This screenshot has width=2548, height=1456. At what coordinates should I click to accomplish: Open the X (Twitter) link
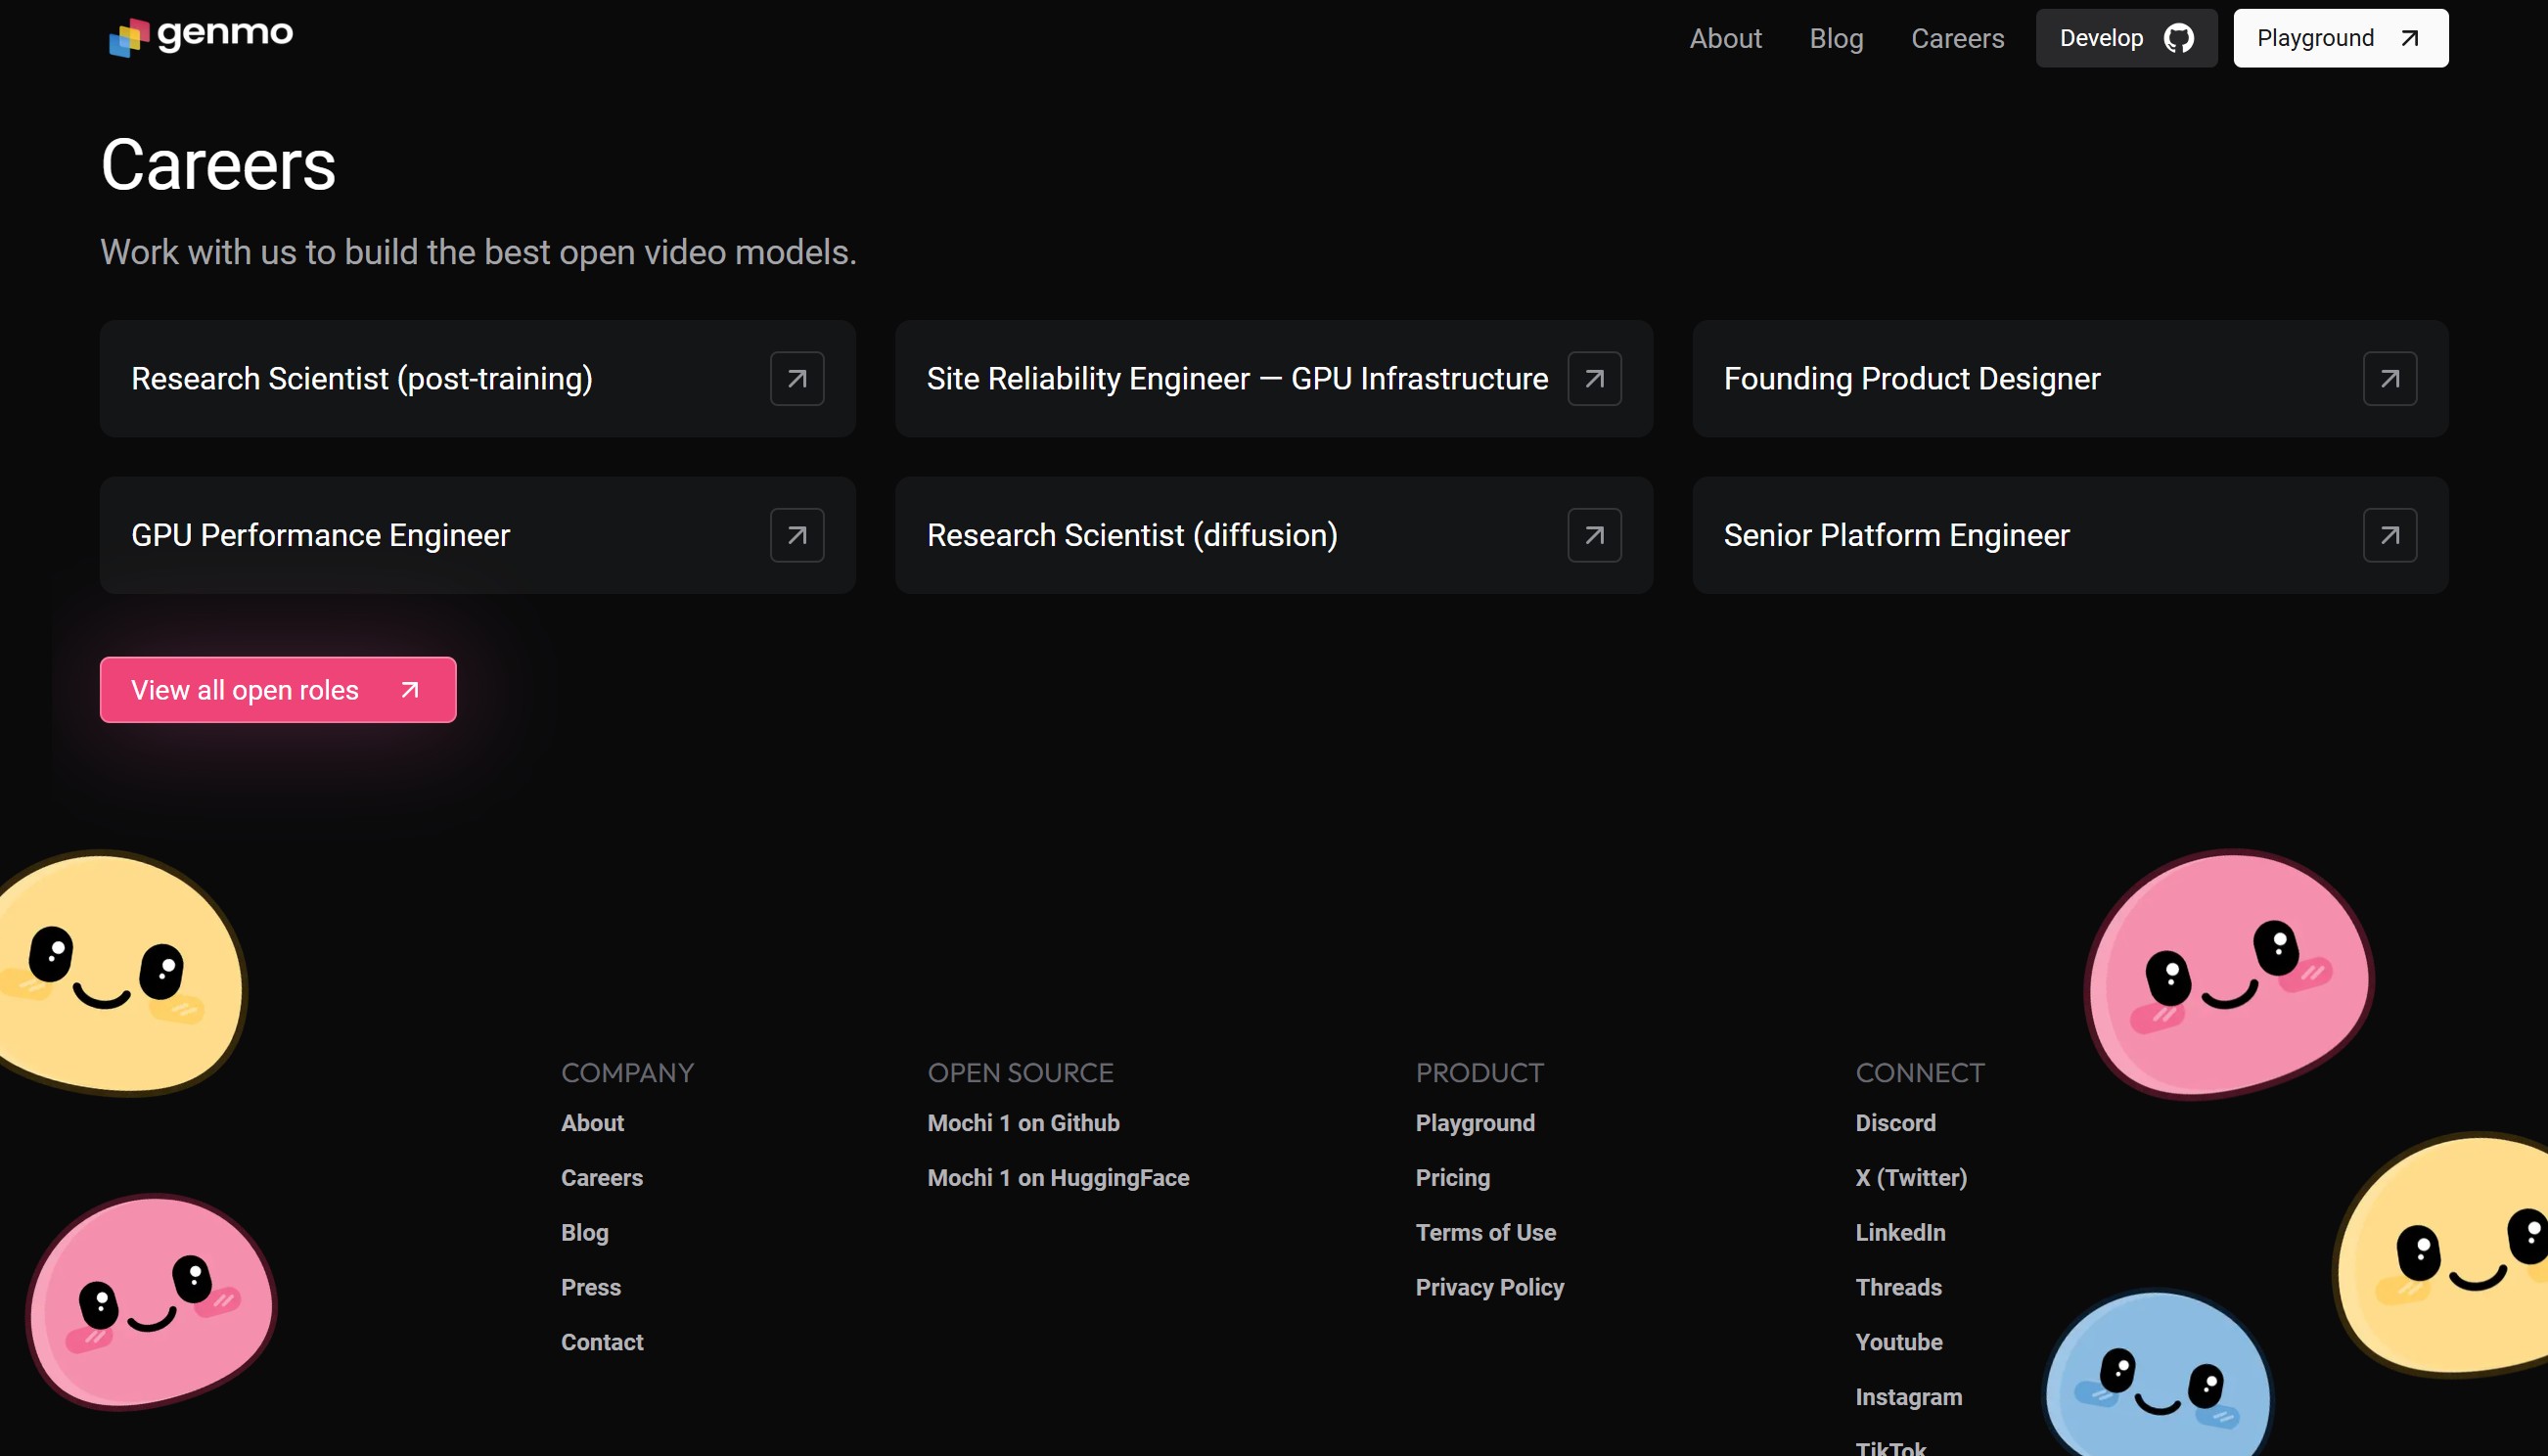click(1911, 1177)
